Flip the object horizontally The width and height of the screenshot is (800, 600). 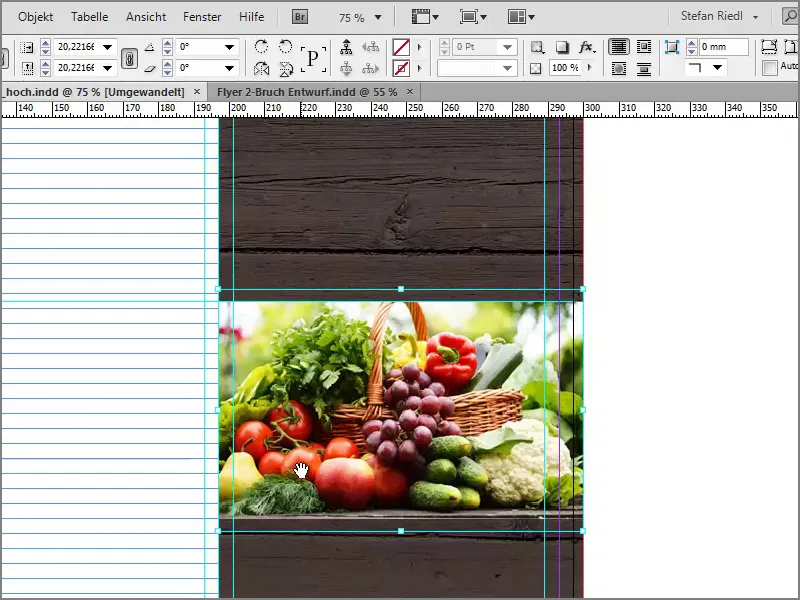click(261, 68)
